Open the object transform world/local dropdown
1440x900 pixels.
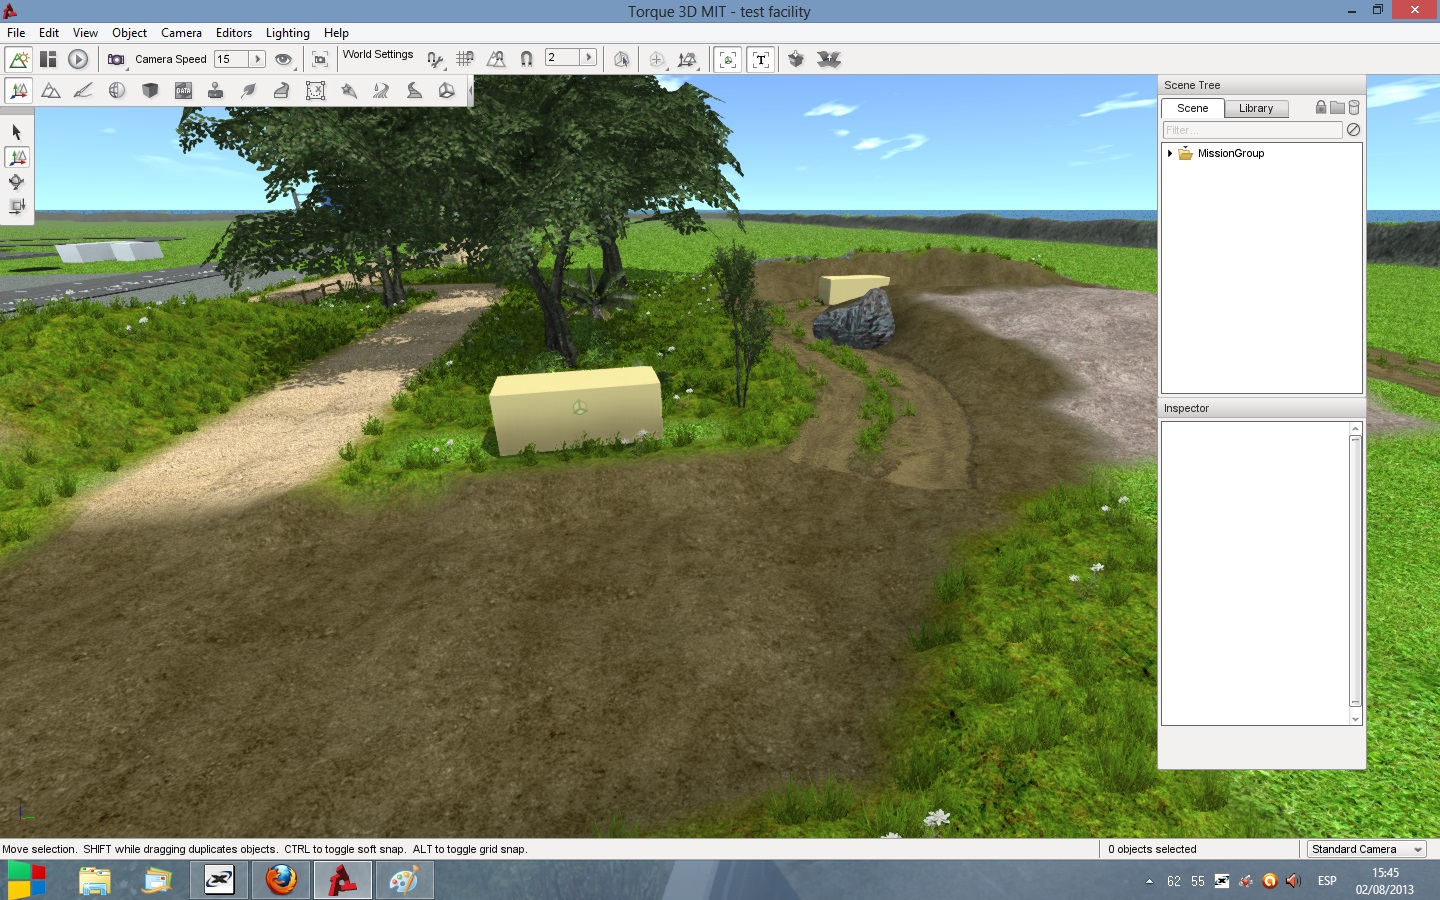pyautogui.click(x=687, y=59)
